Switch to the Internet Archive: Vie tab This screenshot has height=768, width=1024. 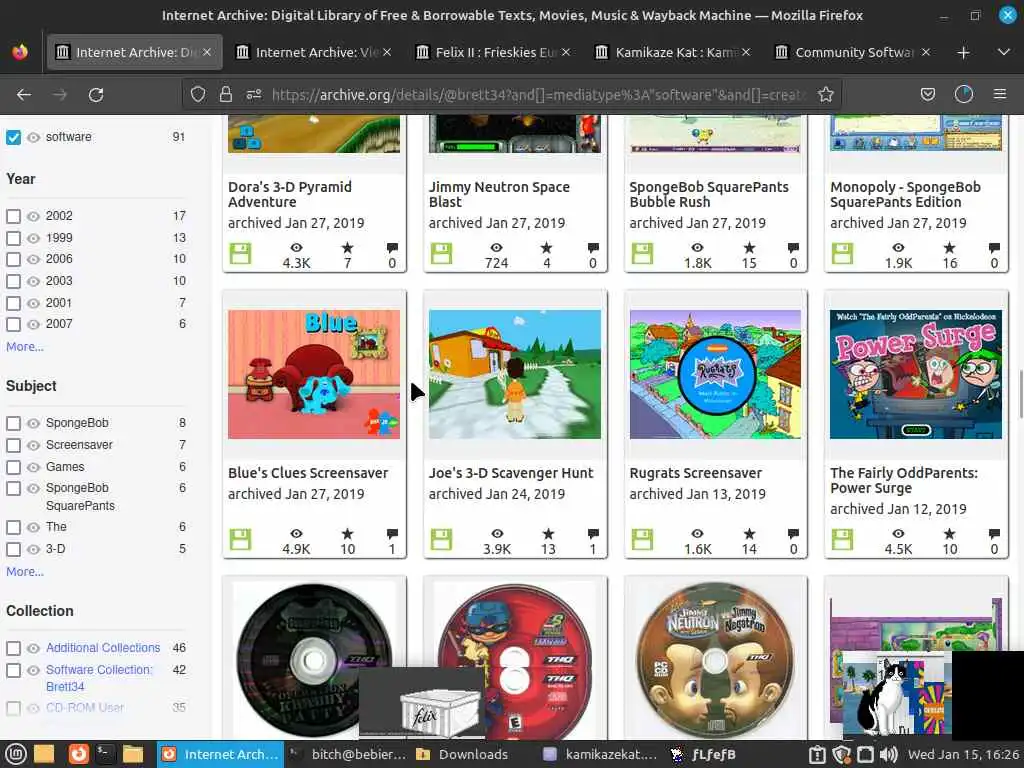[x=313, y=52]
